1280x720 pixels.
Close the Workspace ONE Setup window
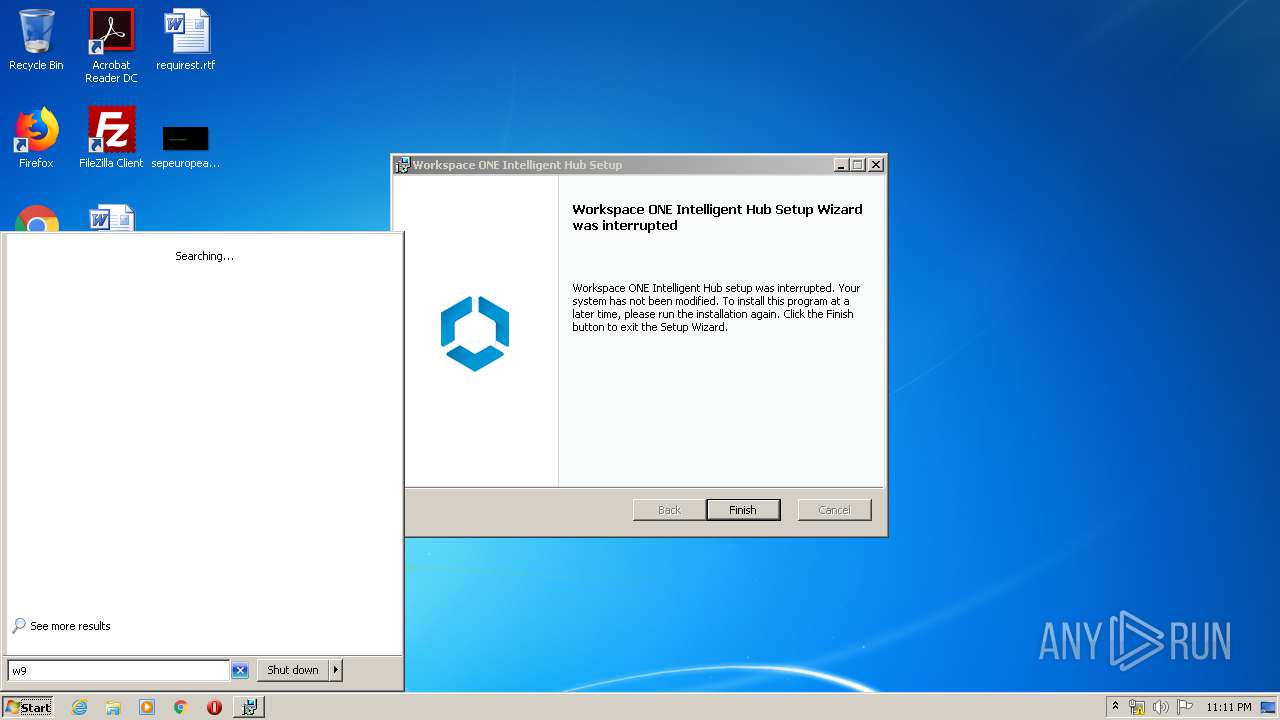[876, 165]
